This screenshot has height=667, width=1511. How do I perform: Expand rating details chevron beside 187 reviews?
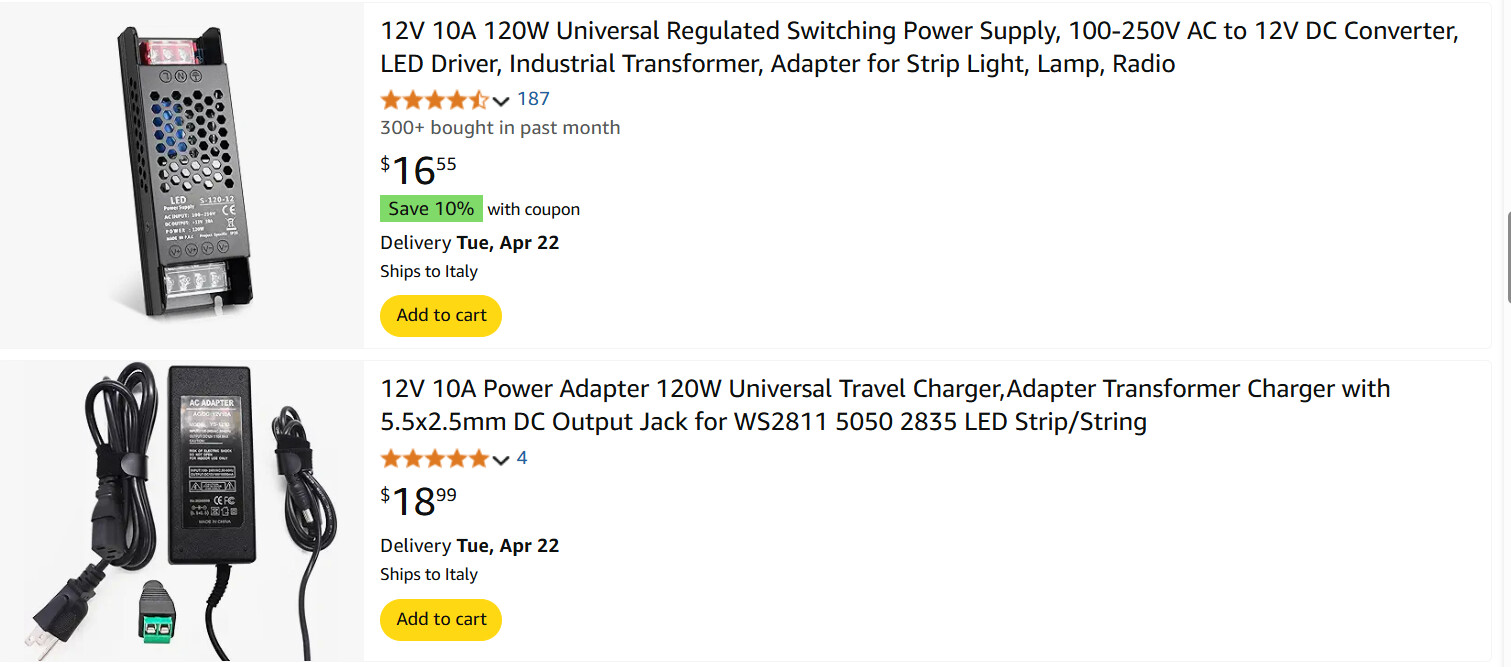pos(501,100)
